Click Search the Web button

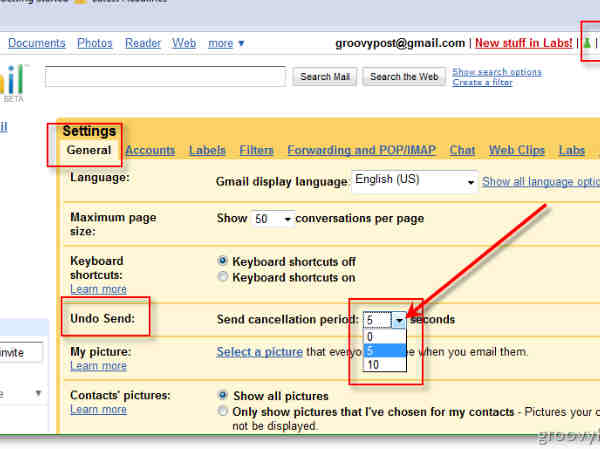point(404,77)
